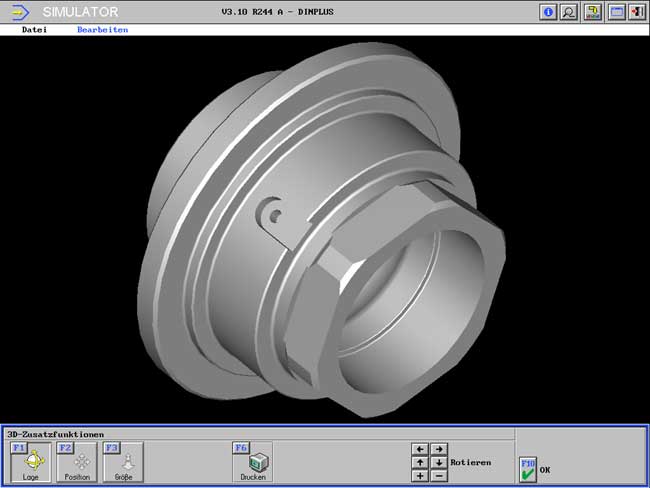Click the yellow notes icon at top right

(x=592, y=12)
